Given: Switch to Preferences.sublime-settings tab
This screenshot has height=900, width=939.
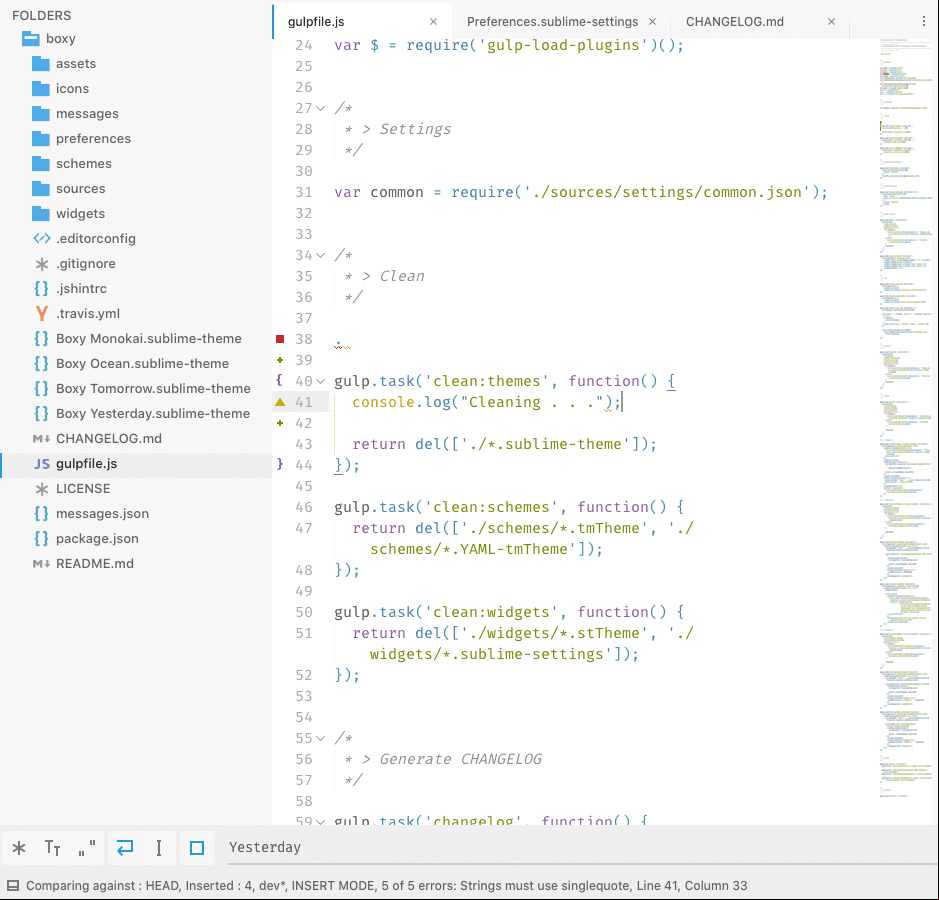Looking at the screenshot, I should click(561, 22).
